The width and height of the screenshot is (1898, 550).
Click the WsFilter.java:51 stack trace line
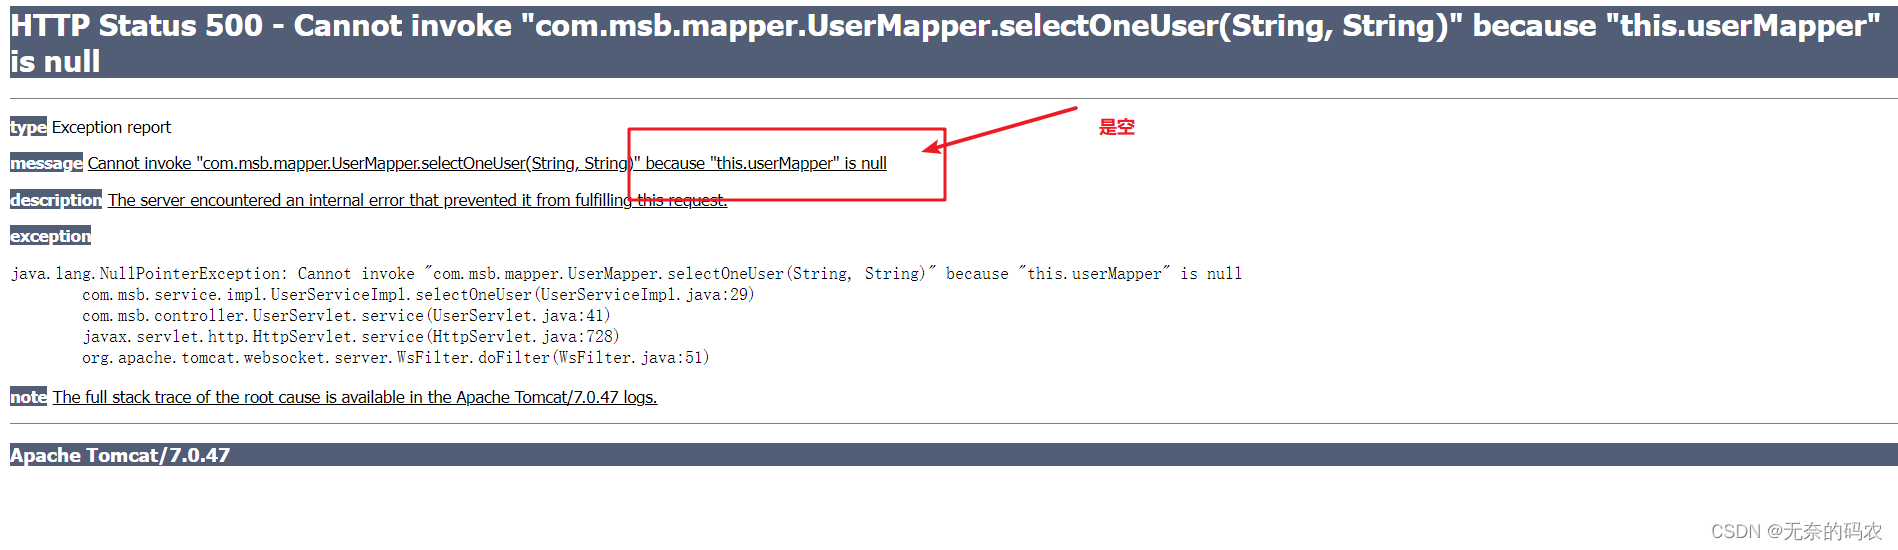tap(396, 357)
